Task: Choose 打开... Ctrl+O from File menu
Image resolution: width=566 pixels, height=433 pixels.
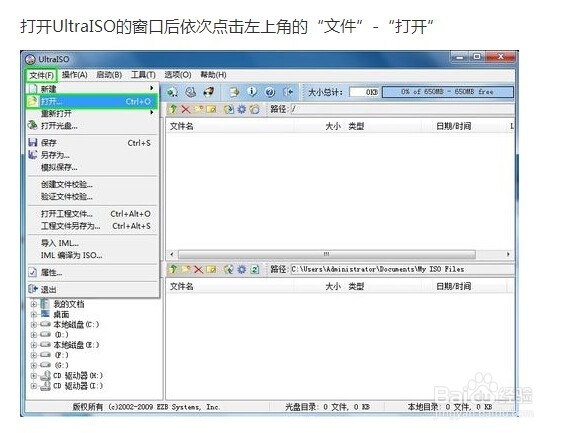Action: (x=92, y=101)
